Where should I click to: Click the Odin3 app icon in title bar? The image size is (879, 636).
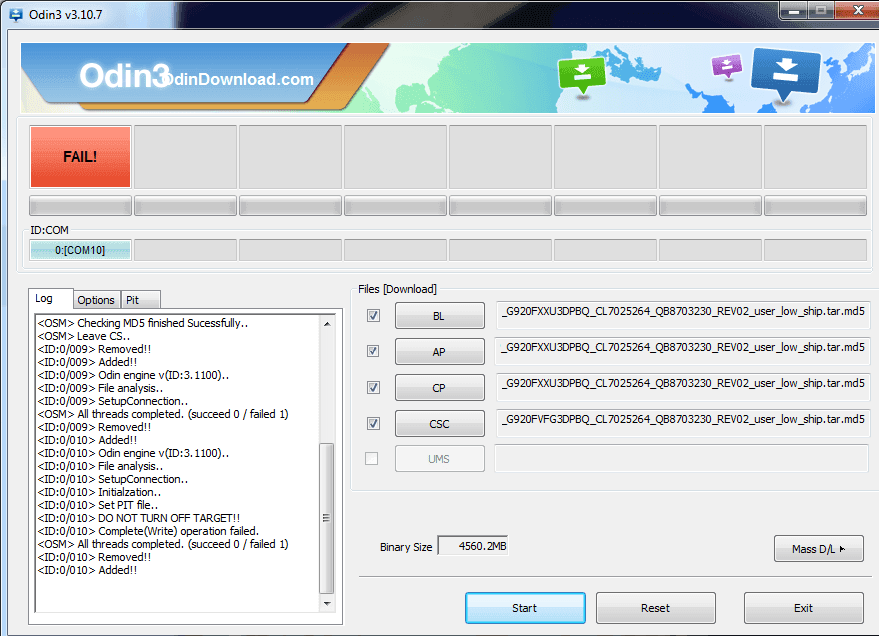16,15
